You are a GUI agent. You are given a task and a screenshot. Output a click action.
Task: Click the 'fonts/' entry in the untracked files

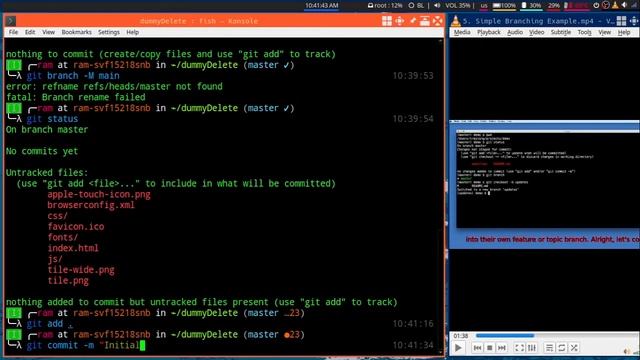(62, 237)
